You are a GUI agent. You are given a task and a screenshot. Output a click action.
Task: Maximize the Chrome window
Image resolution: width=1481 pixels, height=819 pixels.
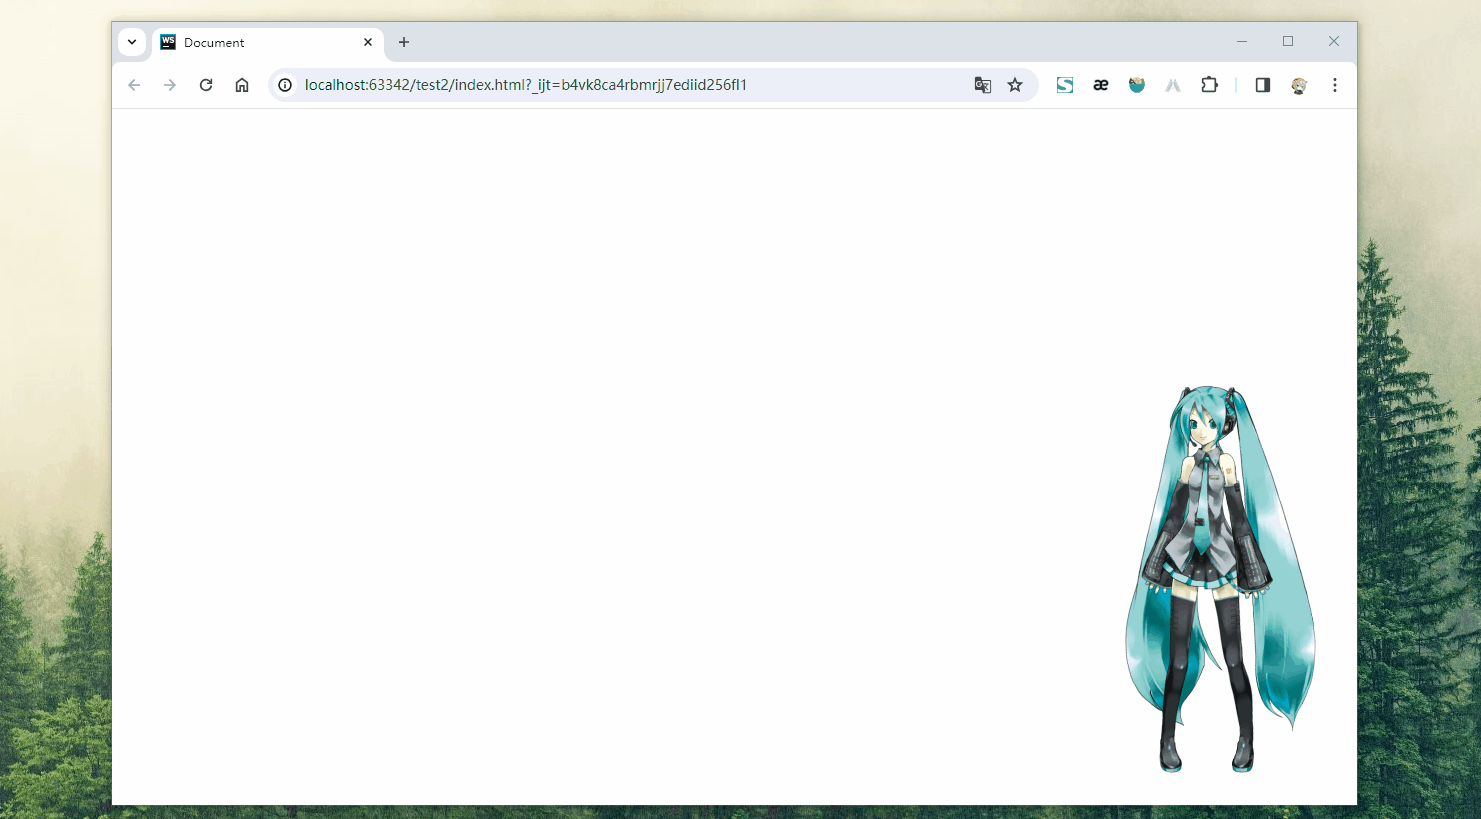(1288, 41)
